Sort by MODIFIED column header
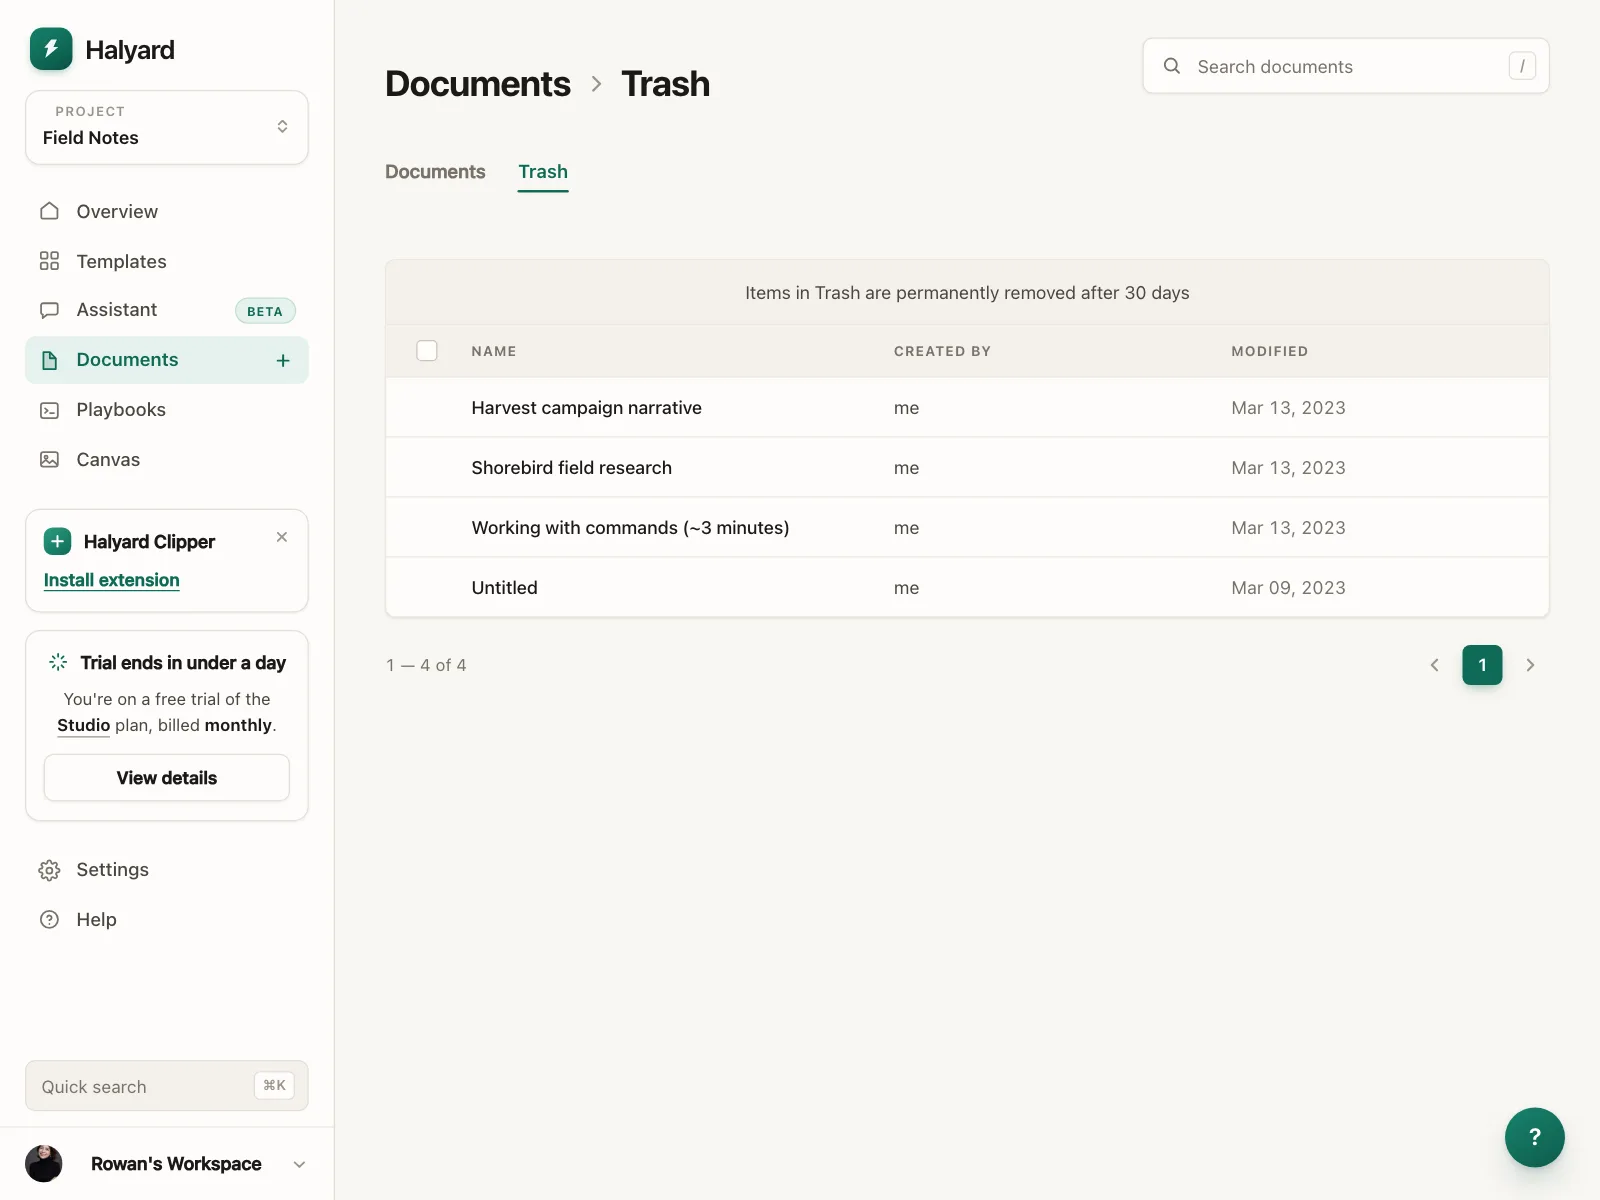Screen dimensions: 1600x1200 click(x=1269, y=352)
